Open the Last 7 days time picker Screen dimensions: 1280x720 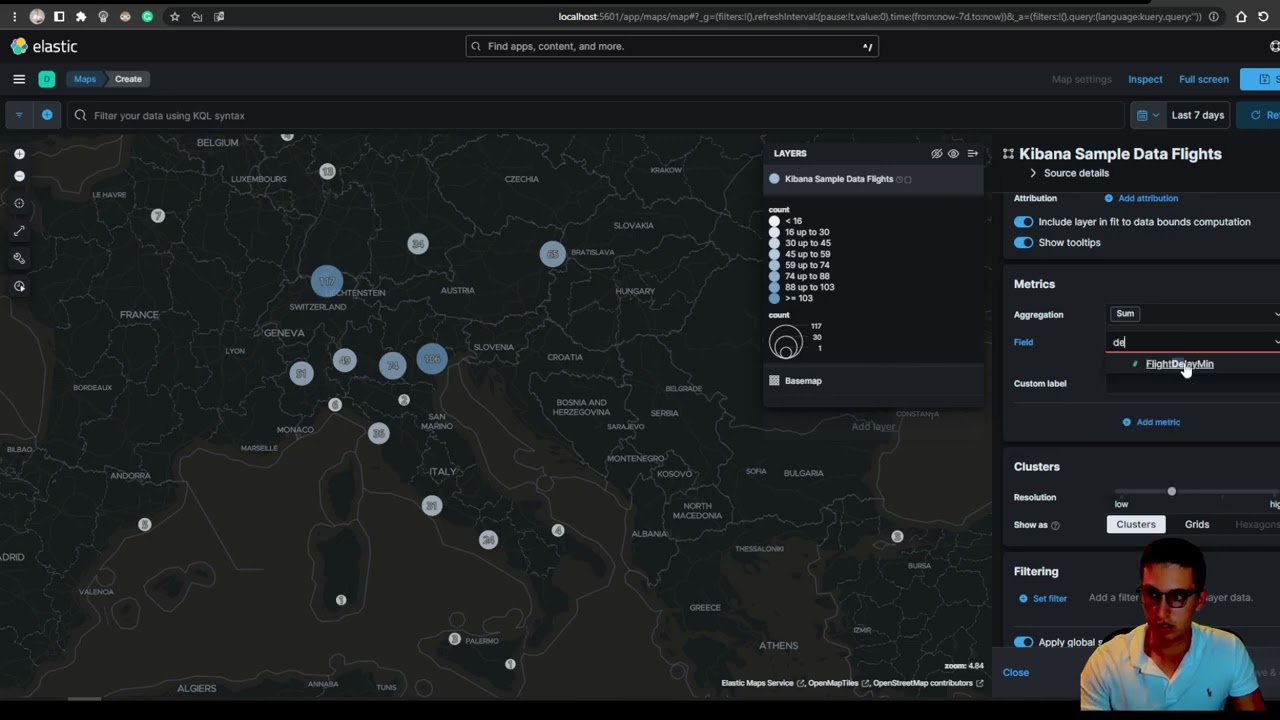click(x=1198, y=115)
